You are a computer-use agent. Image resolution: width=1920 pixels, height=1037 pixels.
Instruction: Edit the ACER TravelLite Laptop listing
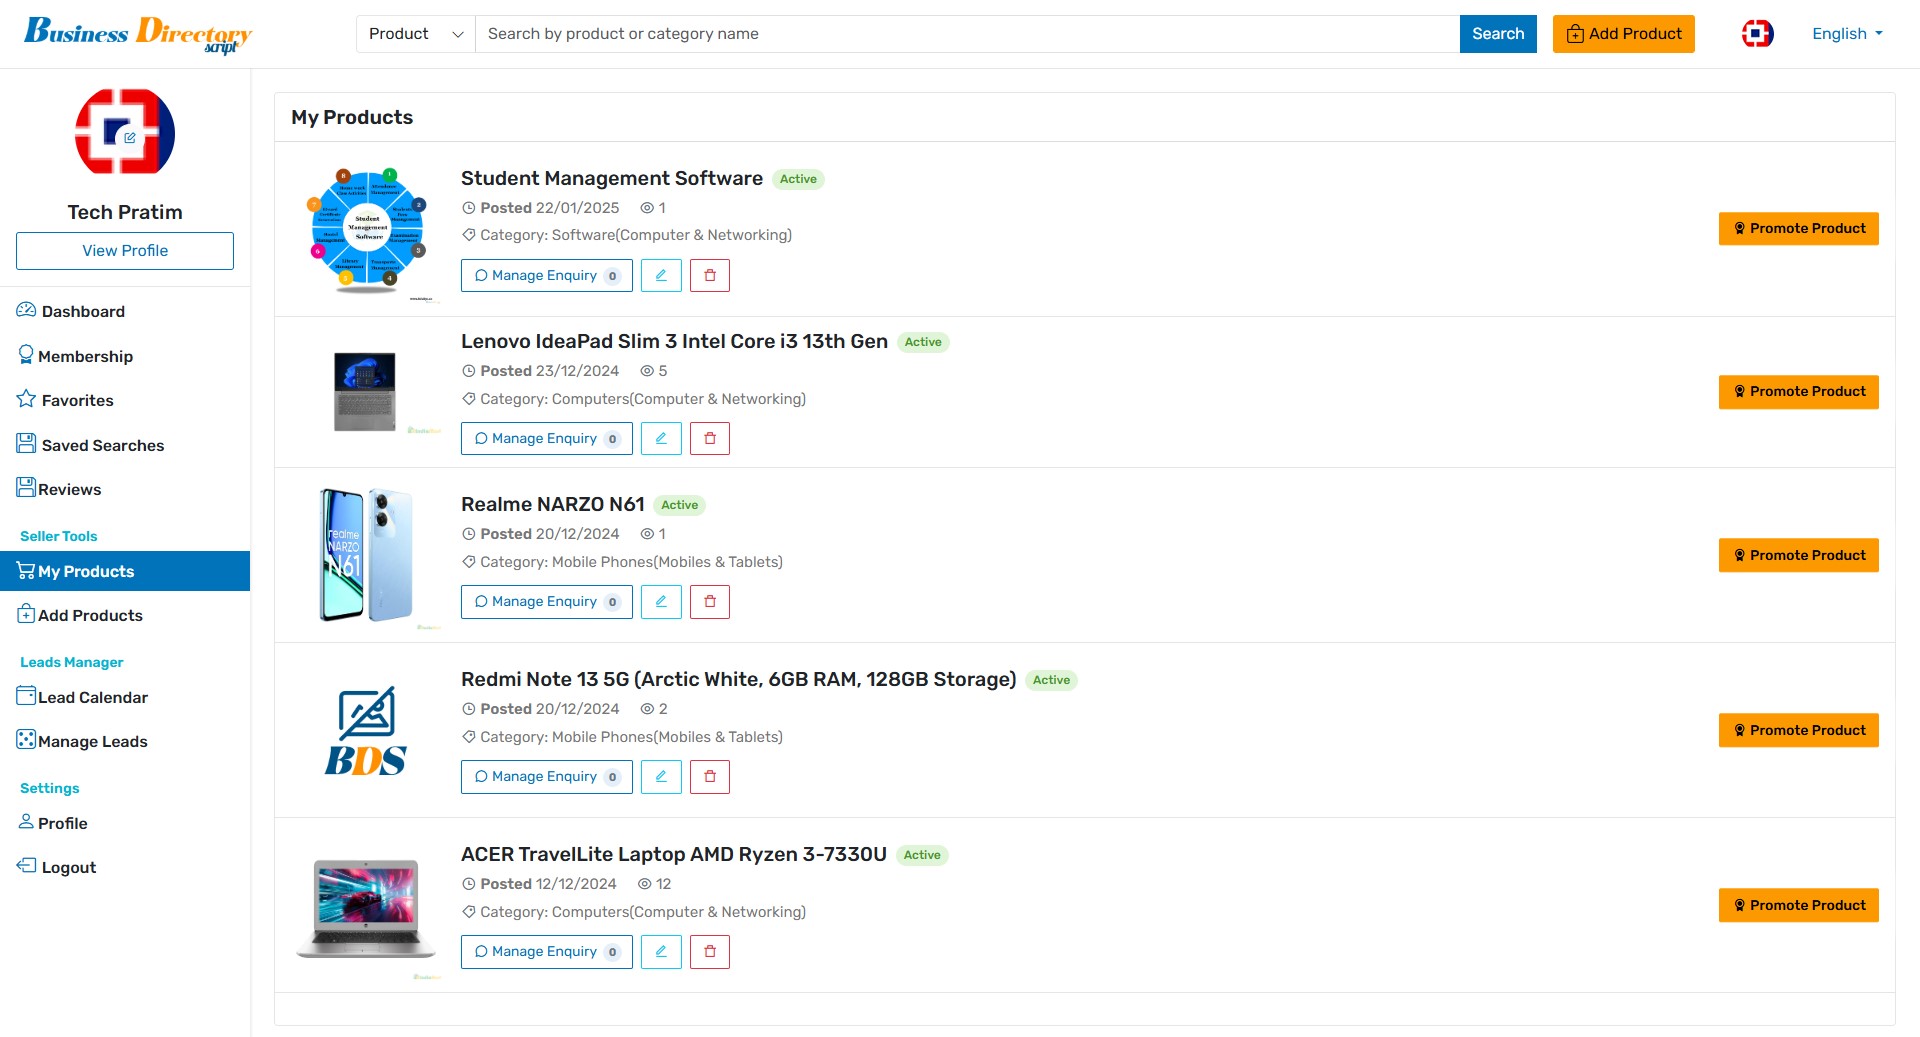[x=661, y=952]
